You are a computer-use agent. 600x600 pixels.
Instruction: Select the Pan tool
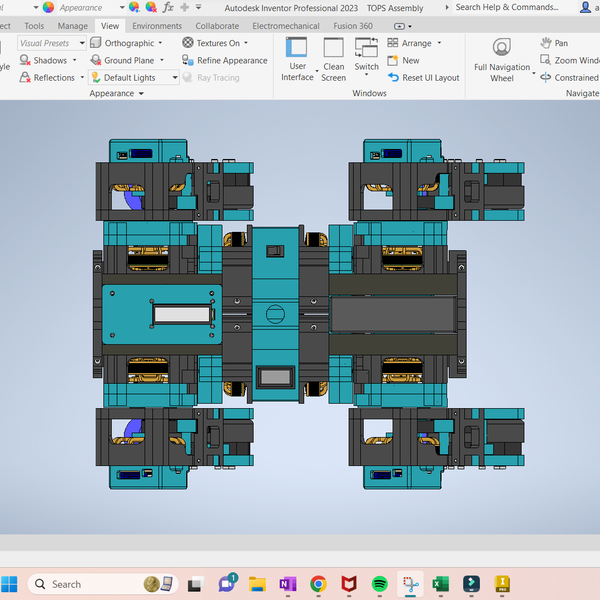coord(554,43)
